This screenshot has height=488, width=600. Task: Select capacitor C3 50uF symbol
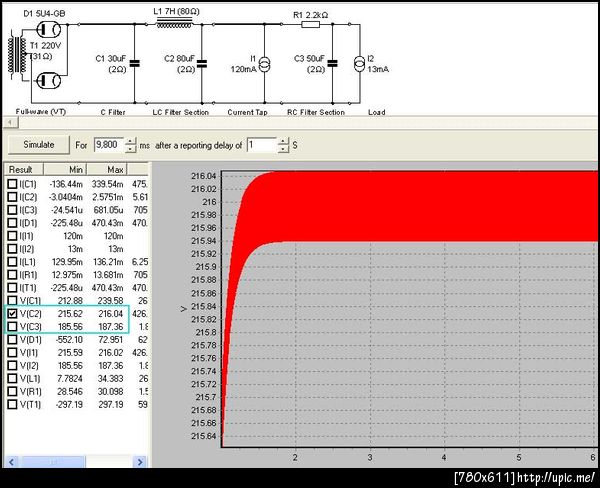tap(333, 64)
